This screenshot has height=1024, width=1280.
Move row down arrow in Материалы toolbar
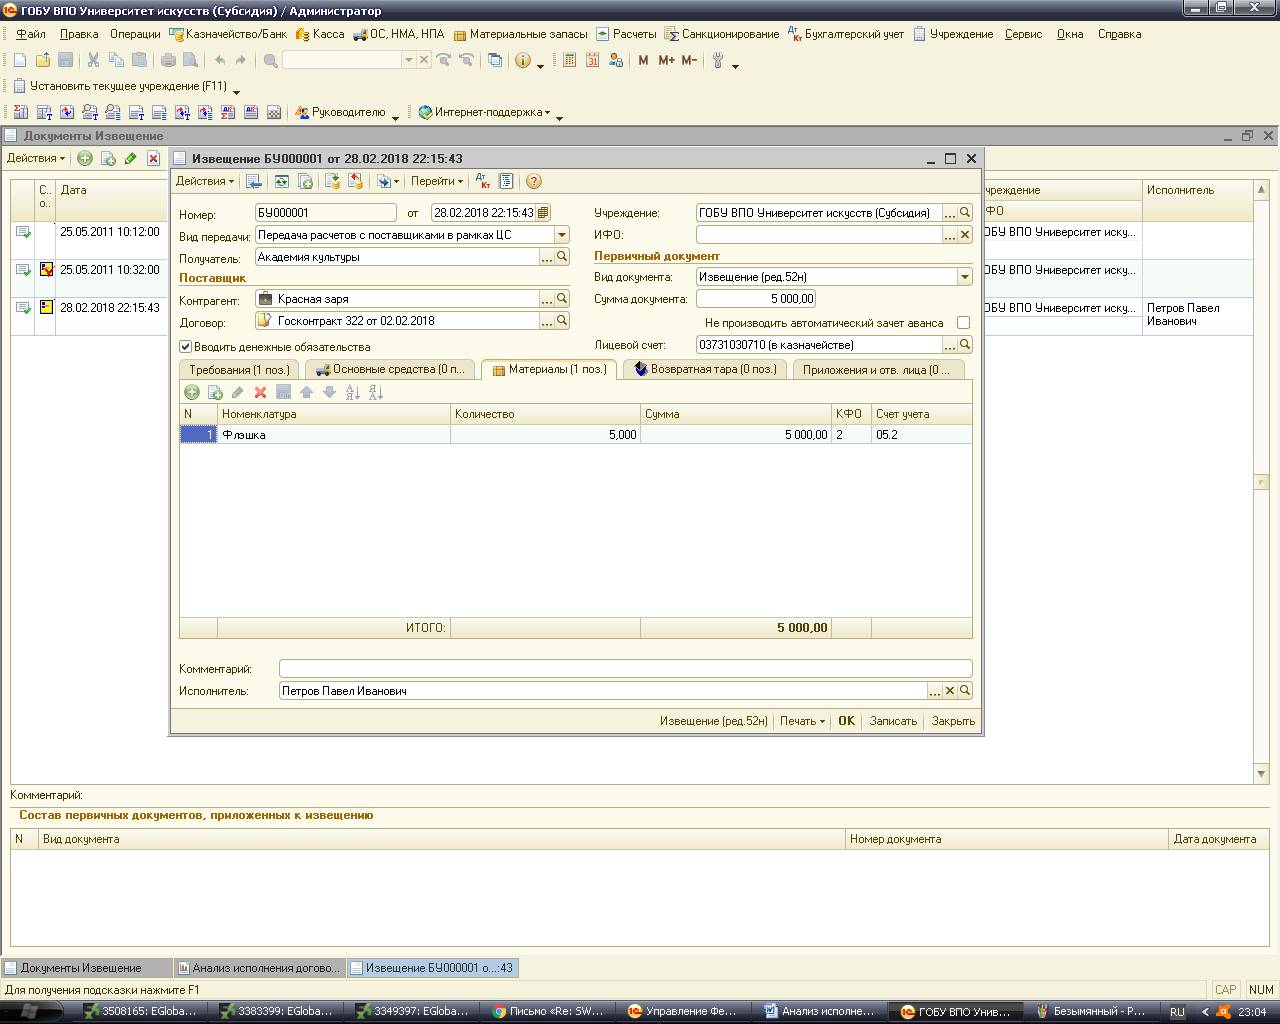[329, 393]
